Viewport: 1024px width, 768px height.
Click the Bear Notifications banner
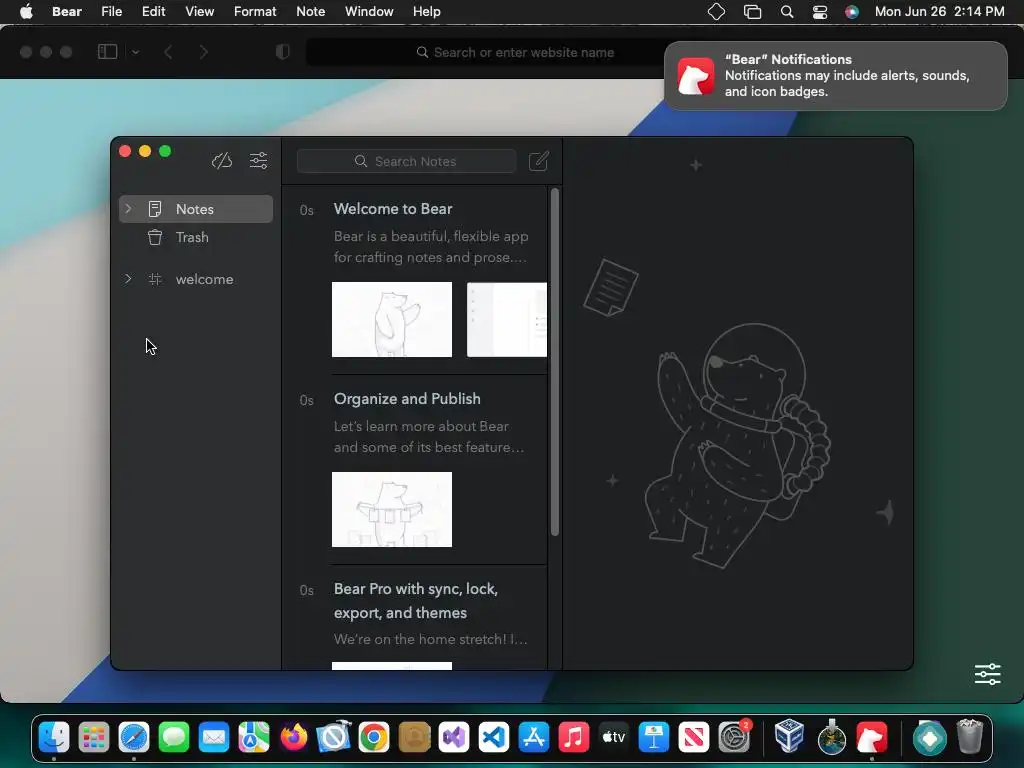point(835,76)
